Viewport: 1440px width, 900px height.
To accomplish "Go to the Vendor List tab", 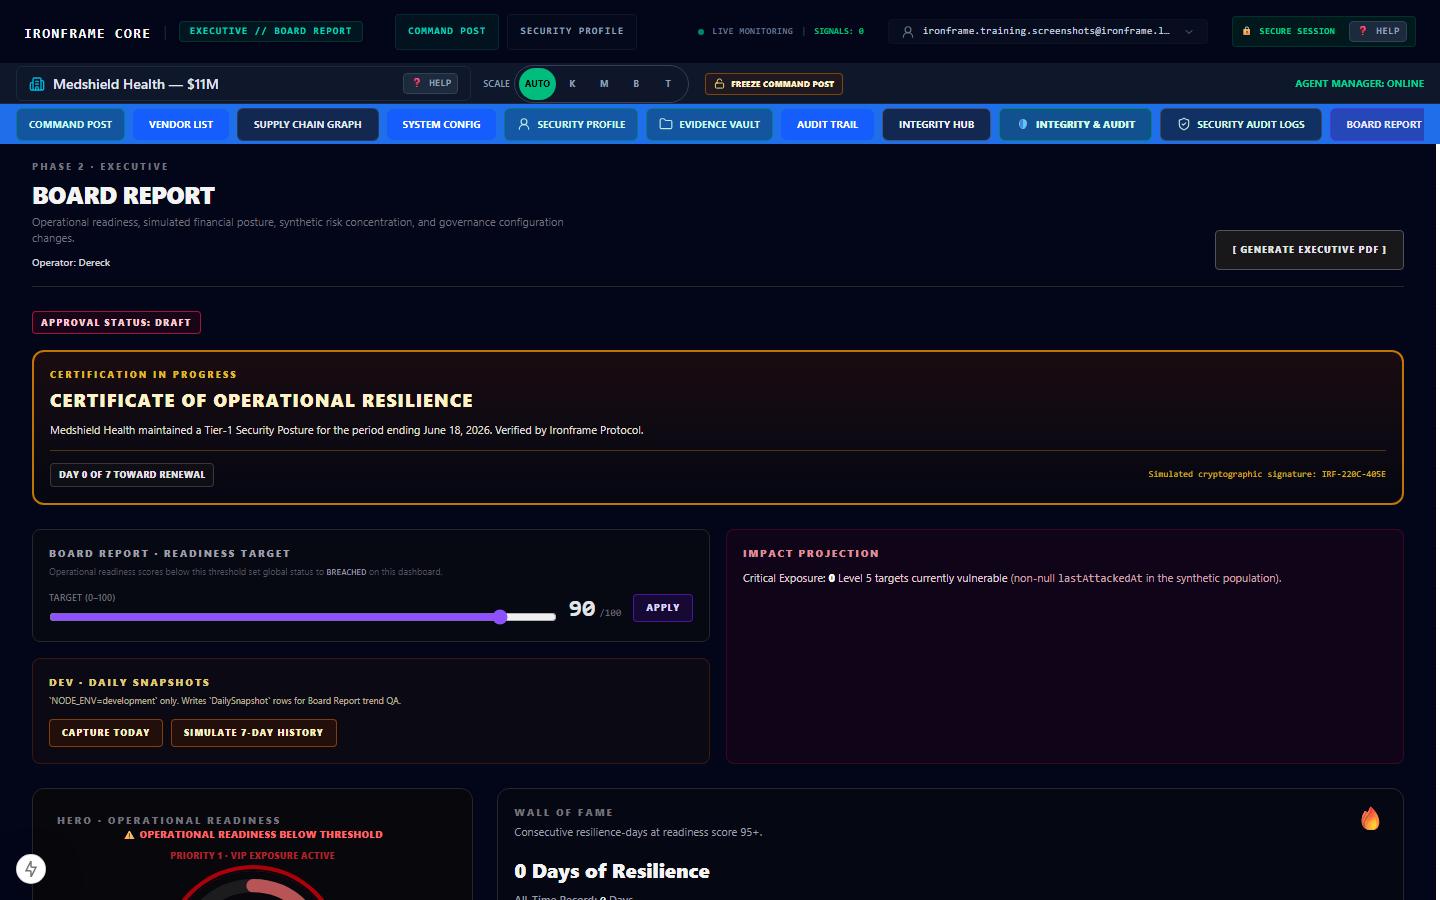I will (181, 125).
